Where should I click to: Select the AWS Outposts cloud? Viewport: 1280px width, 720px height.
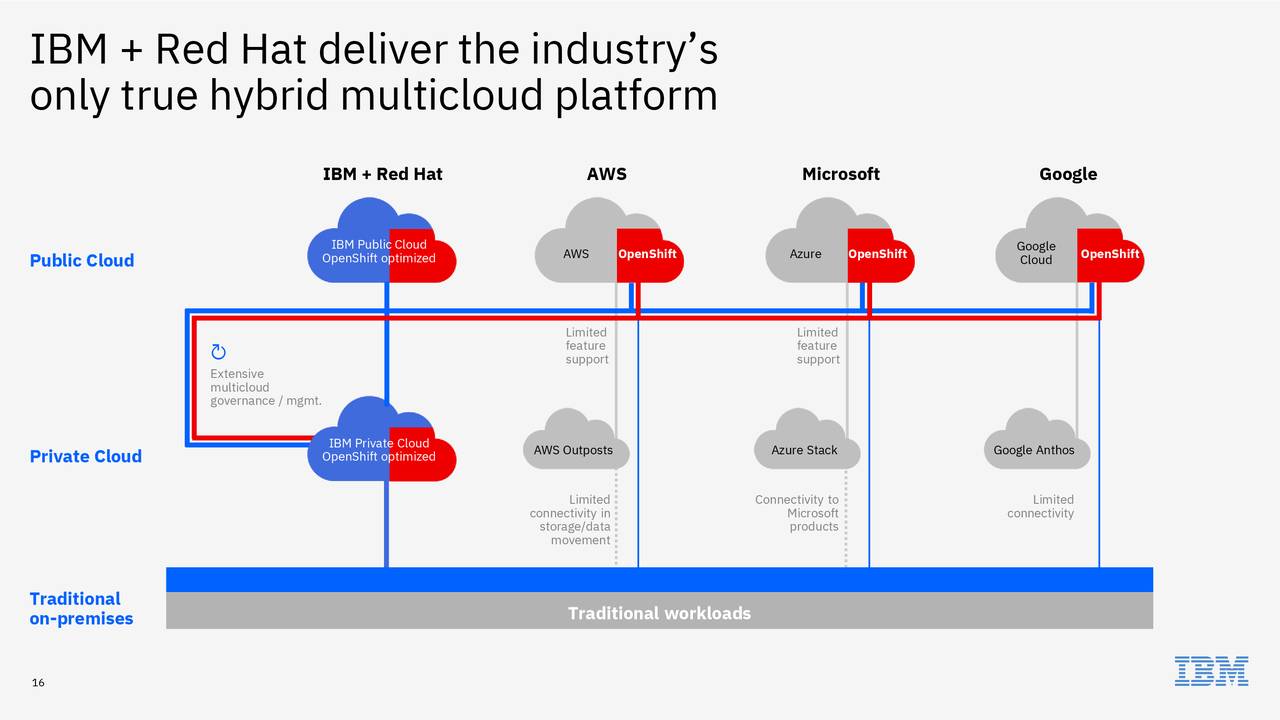click(x=575, y=440)
